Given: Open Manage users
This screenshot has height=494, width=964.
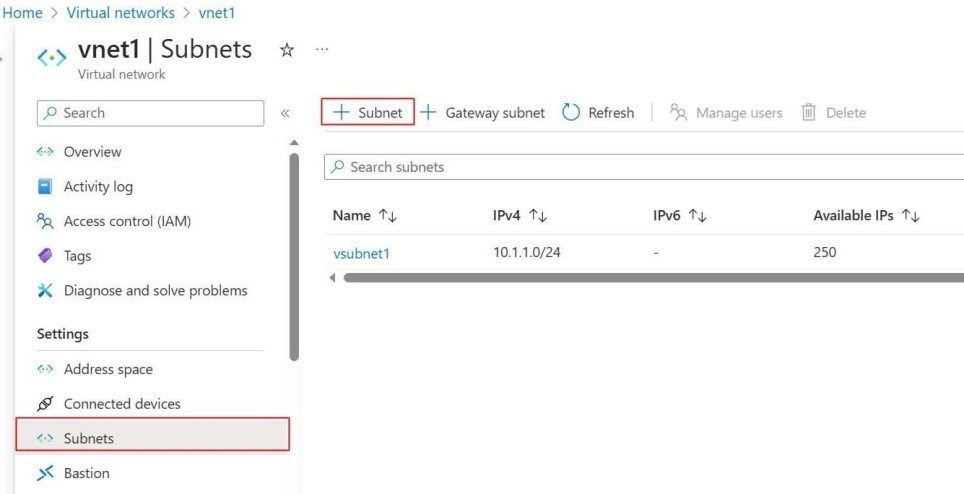Looking at the screenshot, I should [726, 113].
